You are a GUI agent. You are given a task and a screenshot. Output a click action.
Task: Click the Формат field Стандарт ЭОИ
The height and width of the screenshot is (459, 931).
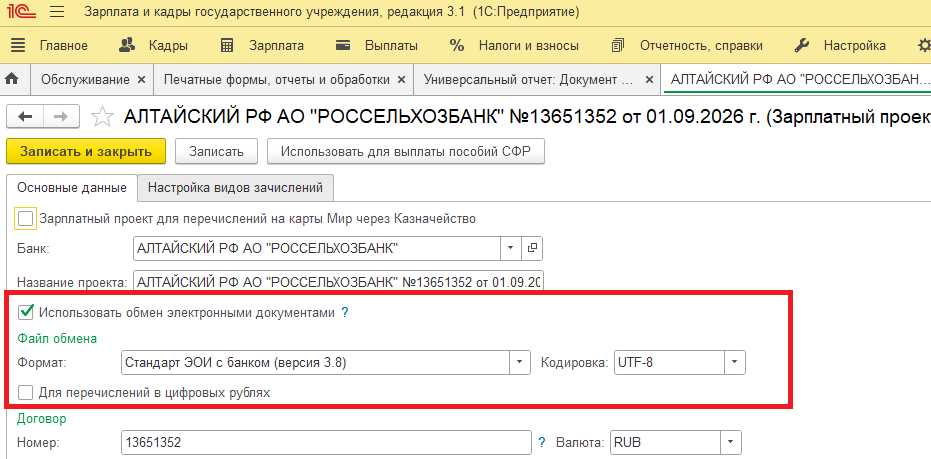pos(315,362)
